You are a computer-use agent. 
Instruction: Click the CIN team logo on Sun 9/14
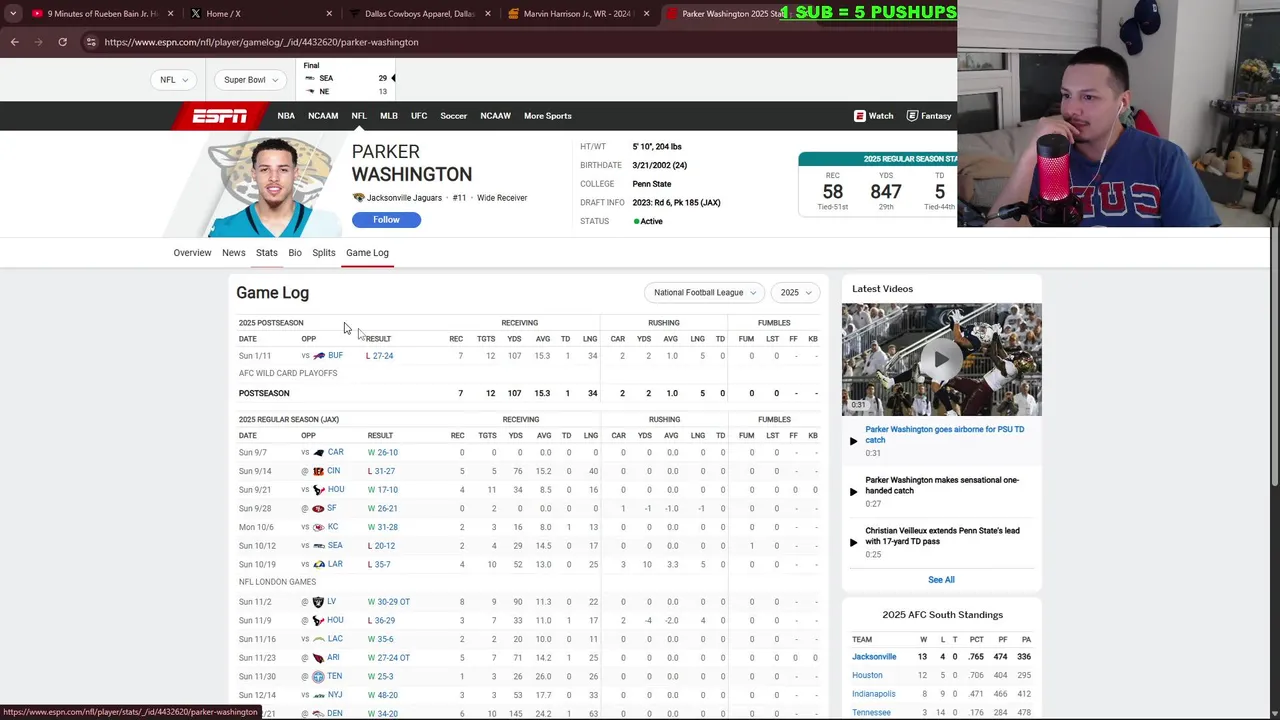[318, 471]
